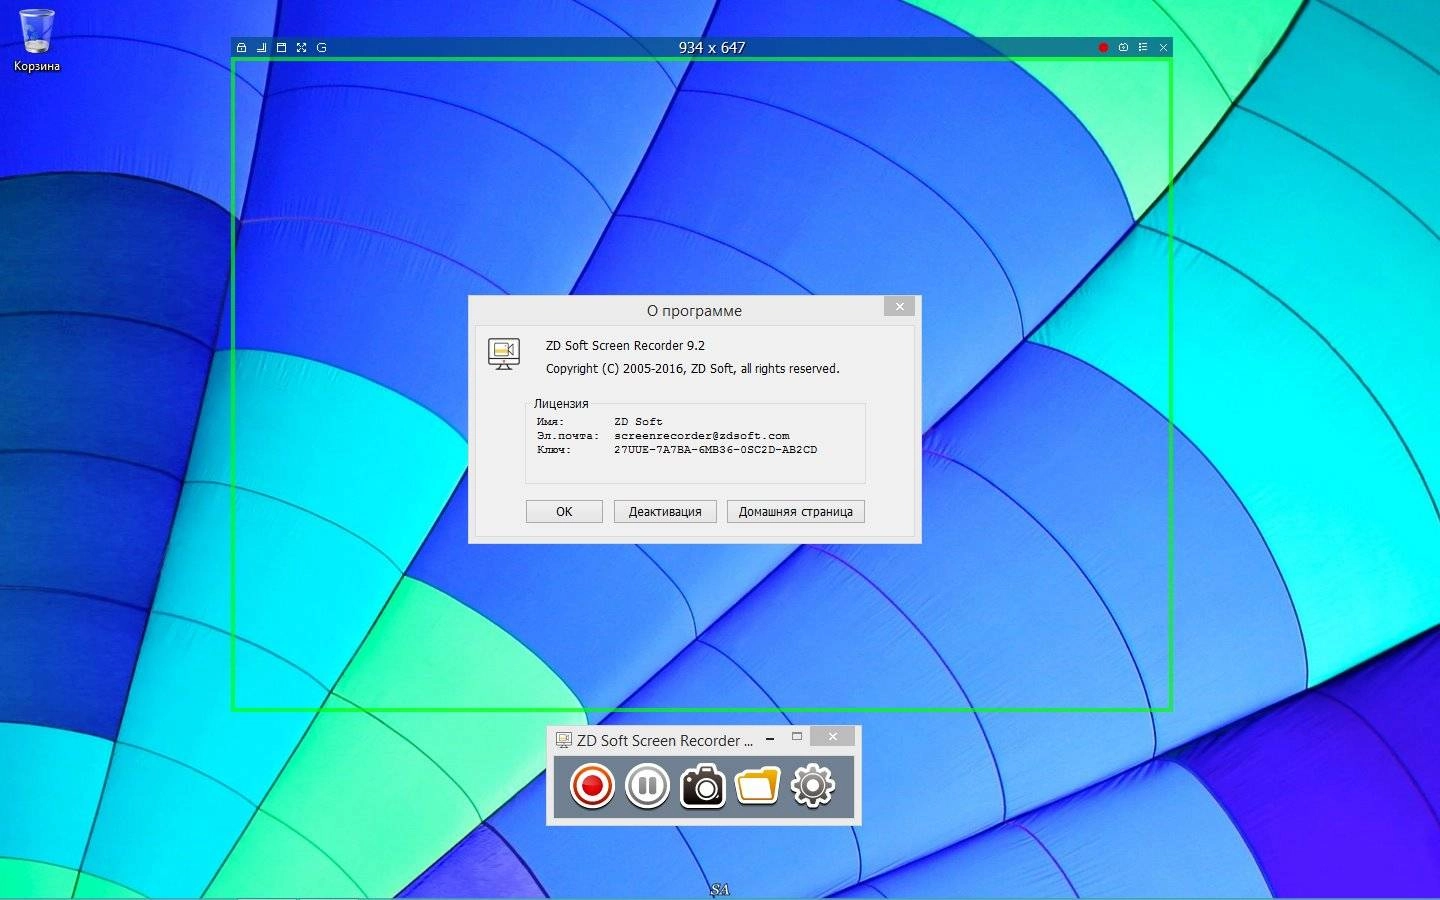Take a screenshot with the camera icon
This screenshot has width=1440, height=900.
(703, 786)
